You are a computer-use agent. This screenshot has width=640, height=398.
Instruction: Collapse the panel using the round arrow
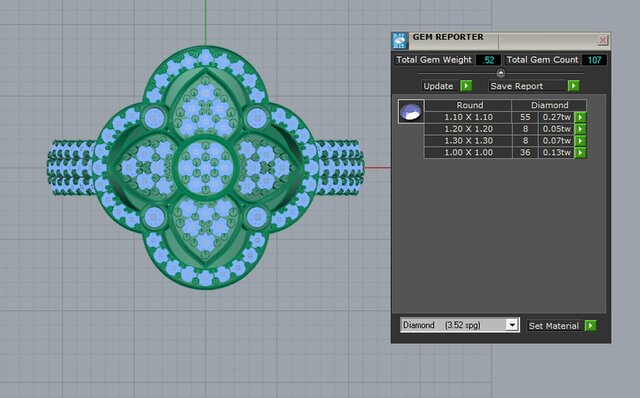pos(501,73)
